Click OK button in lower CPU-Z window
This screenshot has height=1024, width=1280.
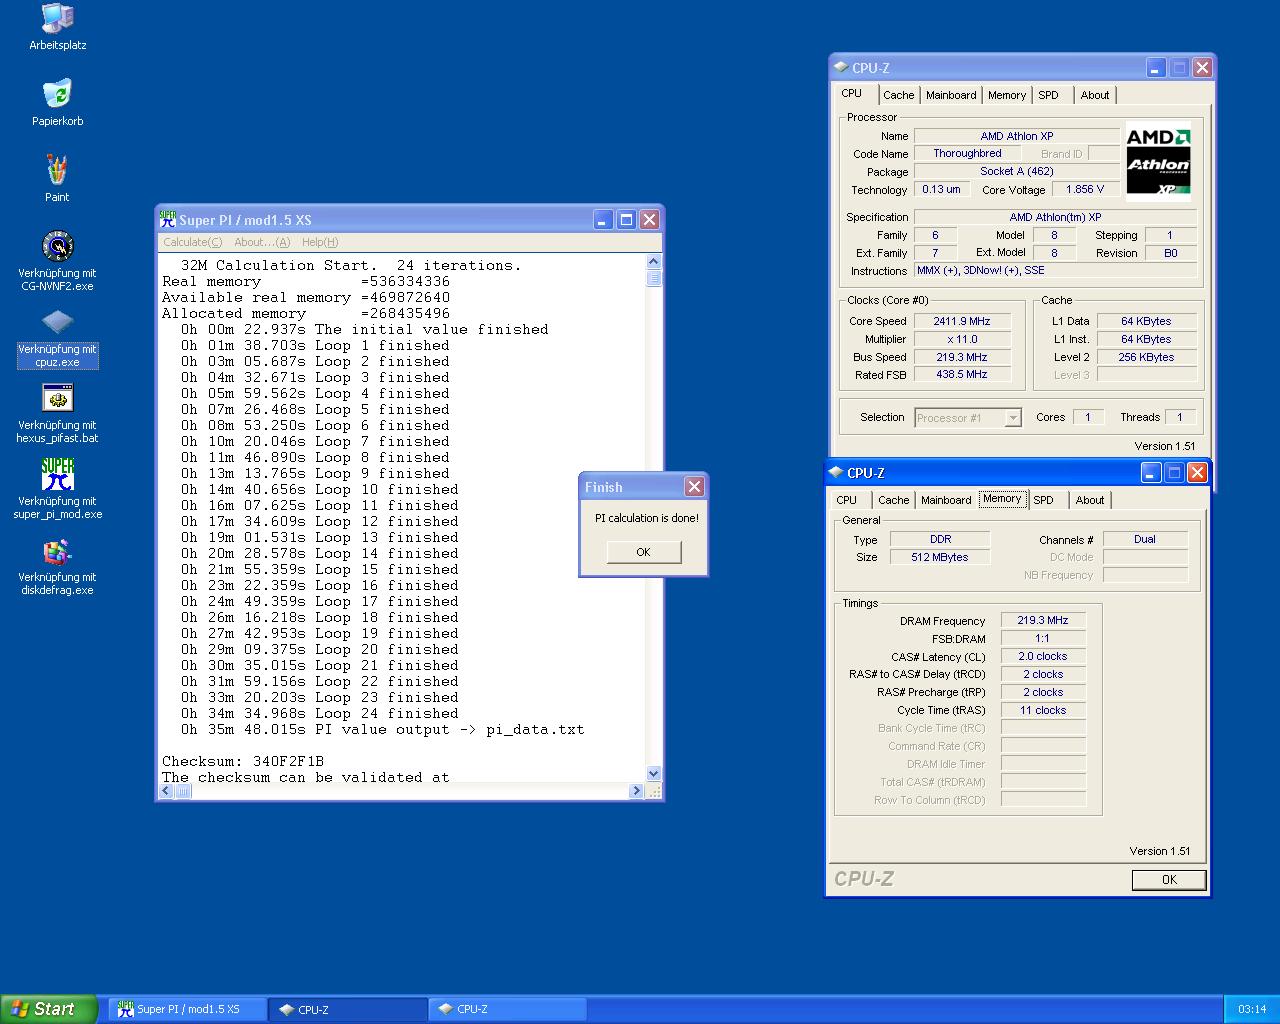1169,880
